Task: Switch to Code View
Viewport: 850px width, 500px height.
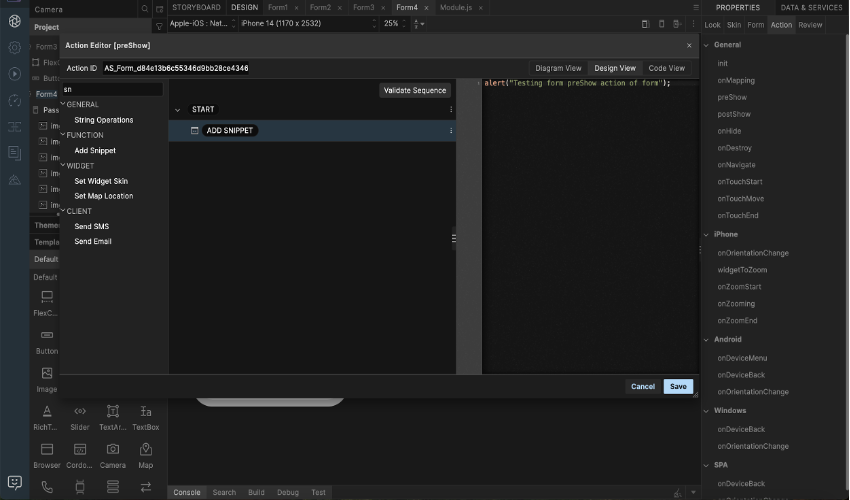Action: [x=666, y=68]
